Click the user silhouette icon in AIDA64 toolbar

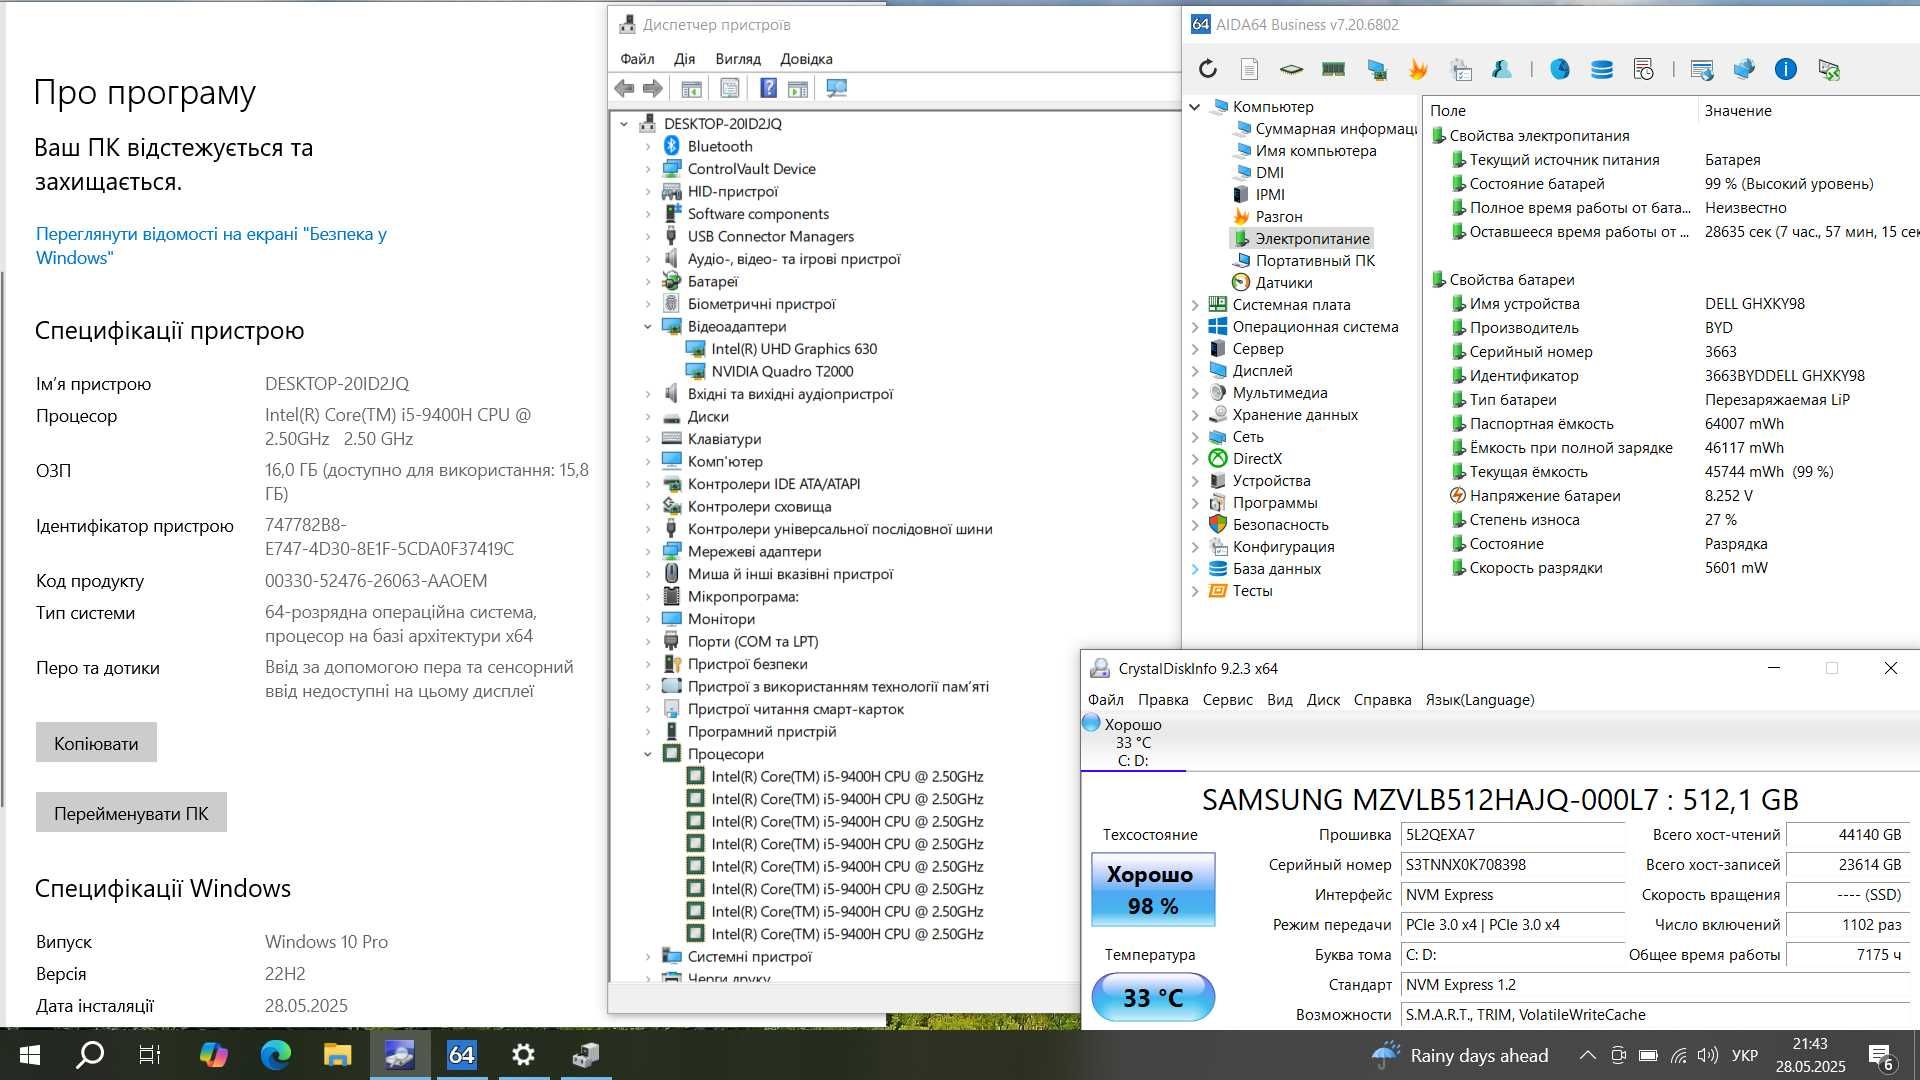coord(1502,69)
